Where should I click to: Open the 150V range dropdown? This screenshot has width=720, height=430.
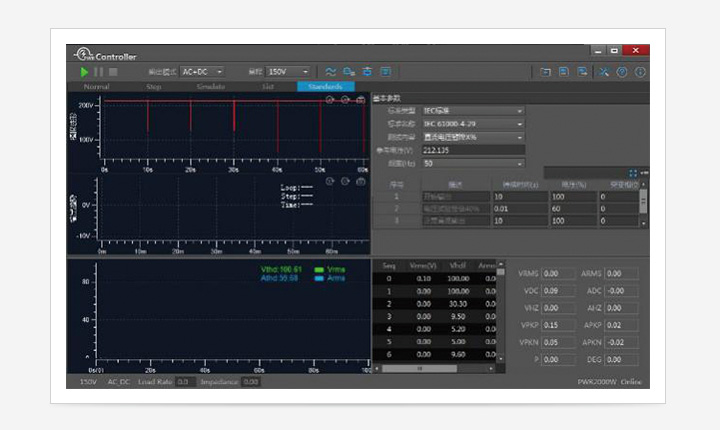coord(292,72)
